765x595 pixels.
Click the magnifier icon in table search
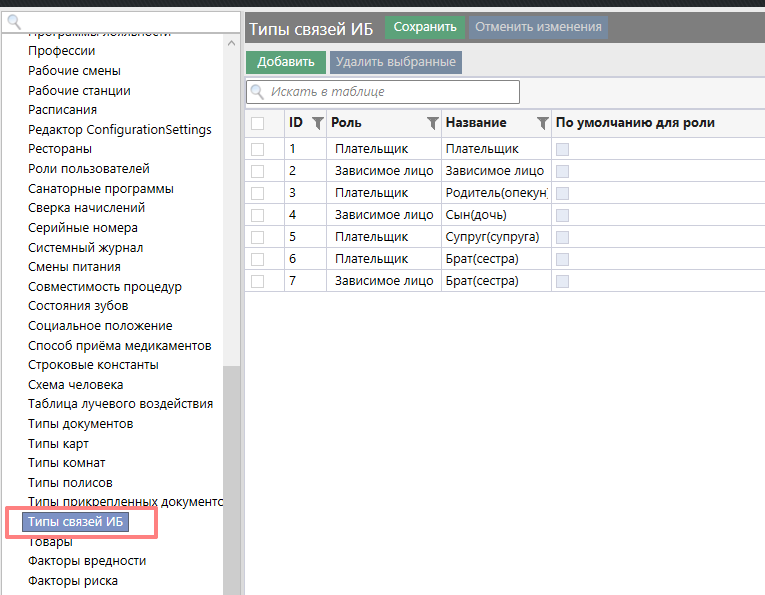(257, 92)
